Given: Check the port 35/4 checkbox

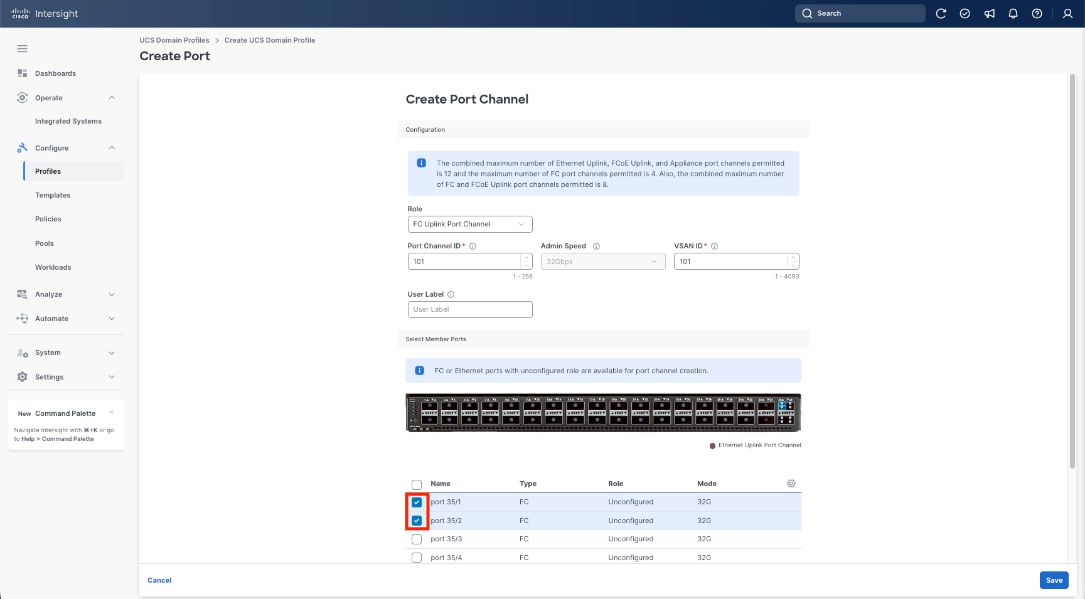Looking at the screenshot, I should [417, 557].
